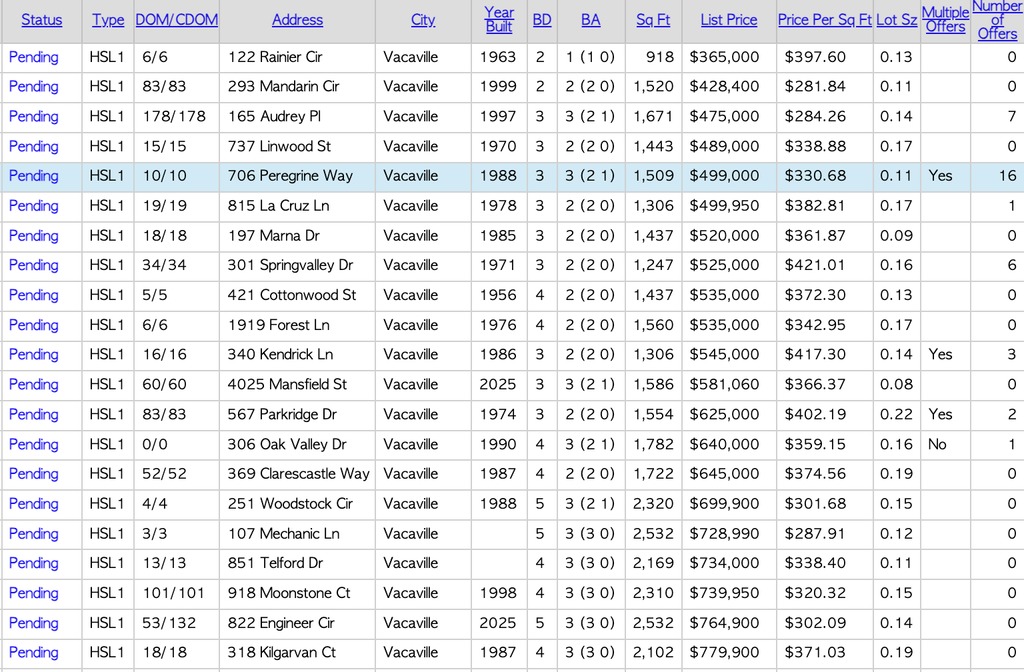
Task: Click Pending status for 4025 Mansfield St
Action: [x=34, y=384]
